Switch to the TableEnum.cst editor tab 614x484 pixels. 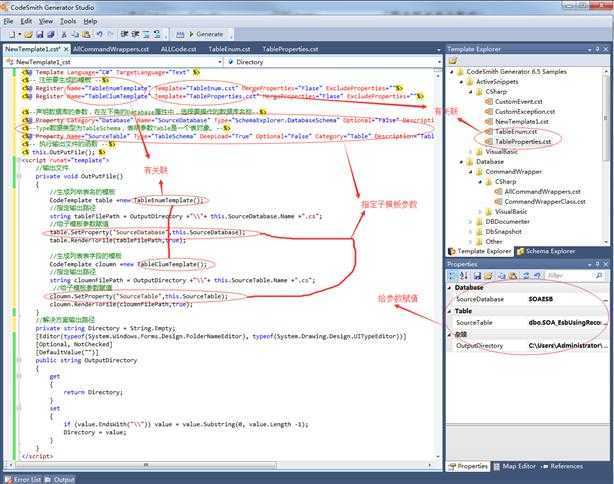229,49
